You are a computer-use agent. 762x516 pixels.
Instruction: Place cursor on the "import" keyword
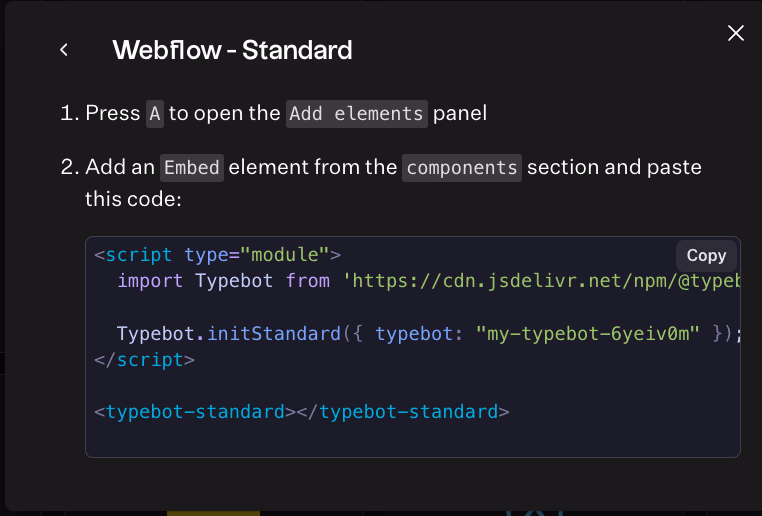coord(150,281)
